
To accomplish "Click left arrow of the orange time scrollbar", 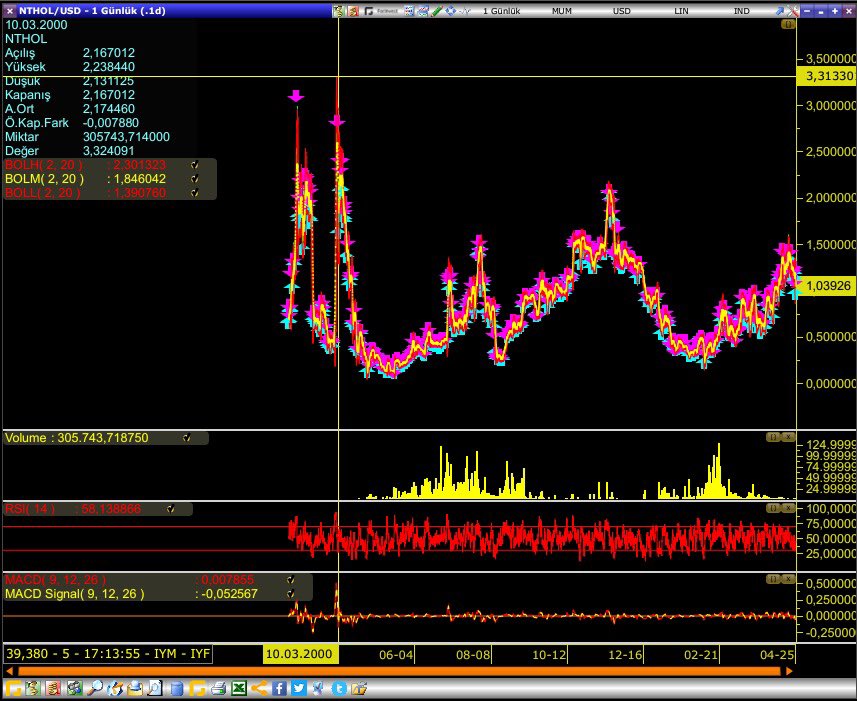I will pyautogui.click(x=9, y=671).
